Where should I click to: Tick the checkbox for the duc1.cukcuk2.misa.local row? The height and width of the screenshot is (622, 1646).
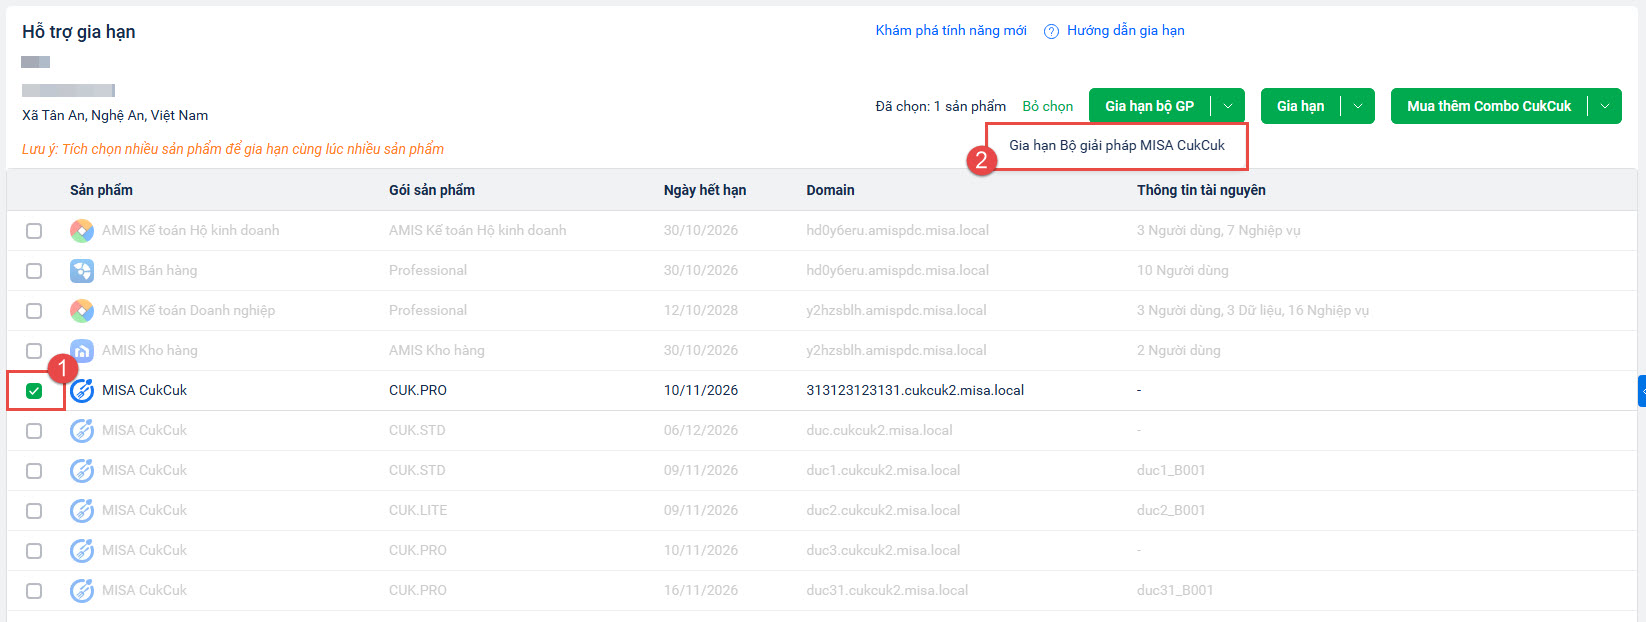click(34, 471)
